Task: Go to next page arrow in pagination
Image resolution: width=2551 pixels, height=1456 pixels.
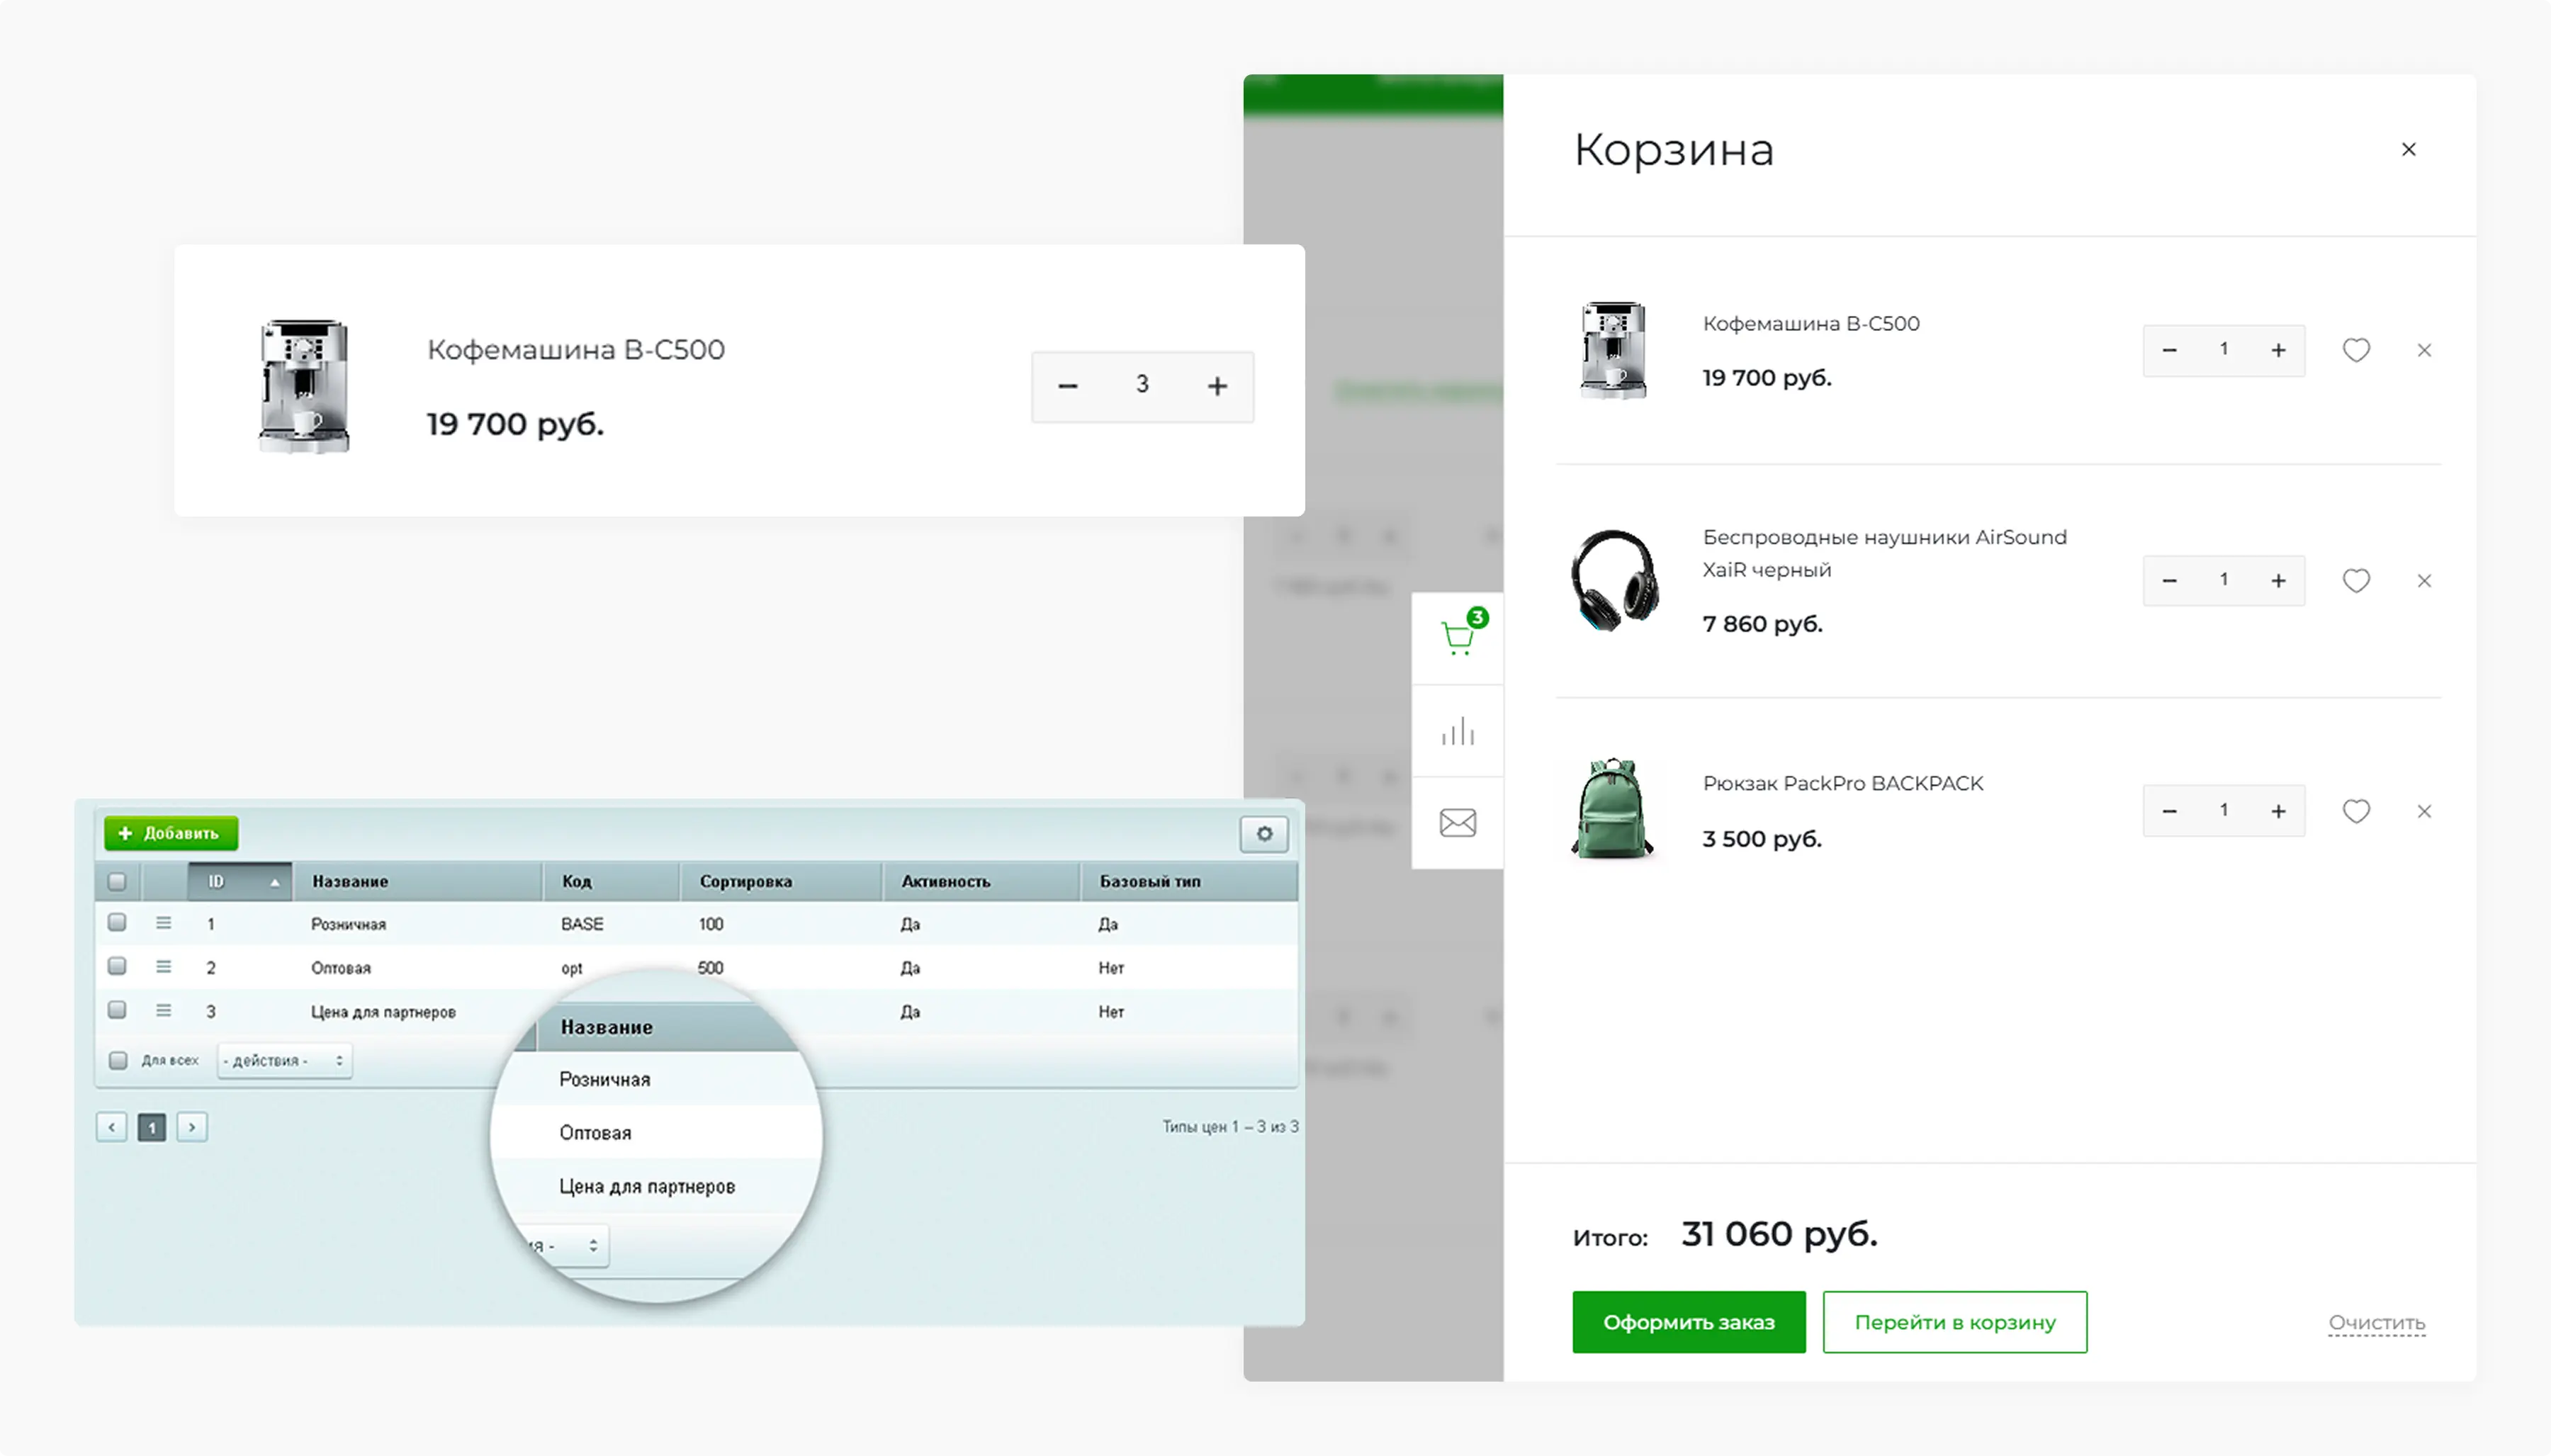Action: coord(192,1127)
